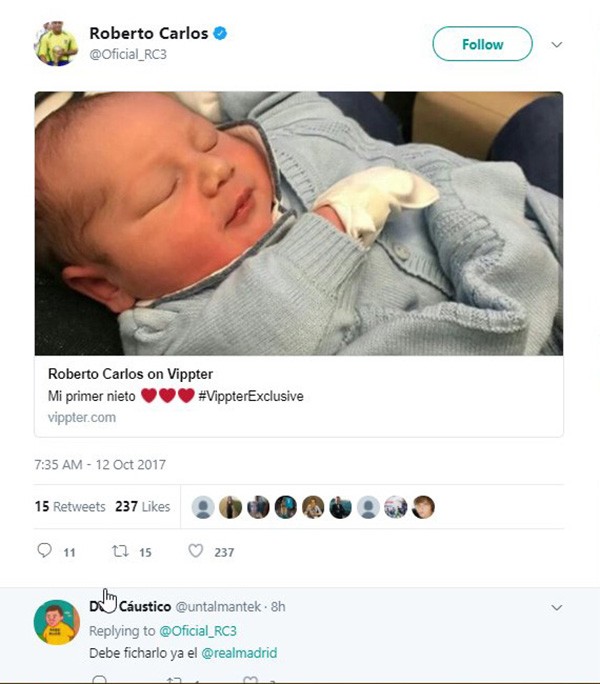Follow Roberto Carlos
The width and height of the screenshot is (600, 684).
[x=482, y=44]
